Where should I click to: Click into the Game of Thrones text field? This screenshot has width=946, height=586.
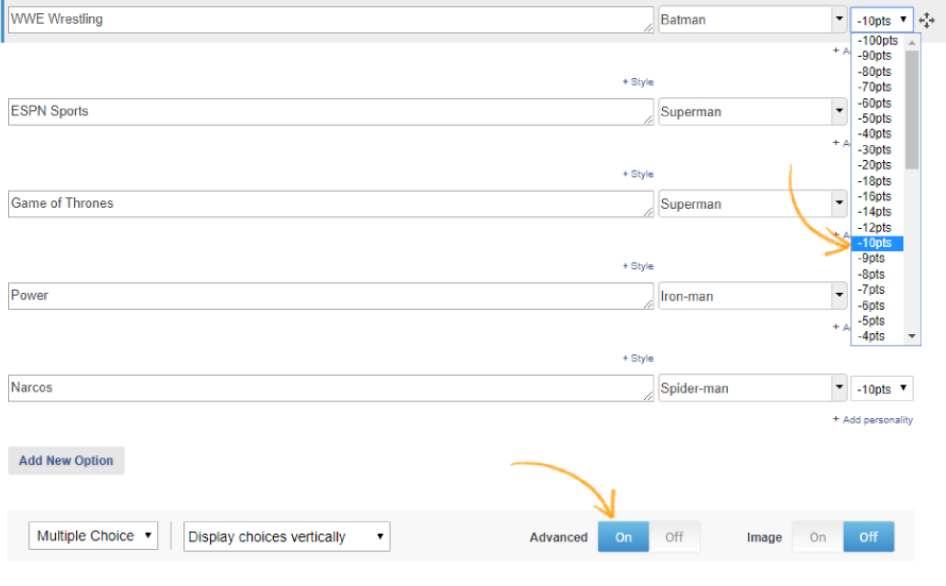[330, 204]
